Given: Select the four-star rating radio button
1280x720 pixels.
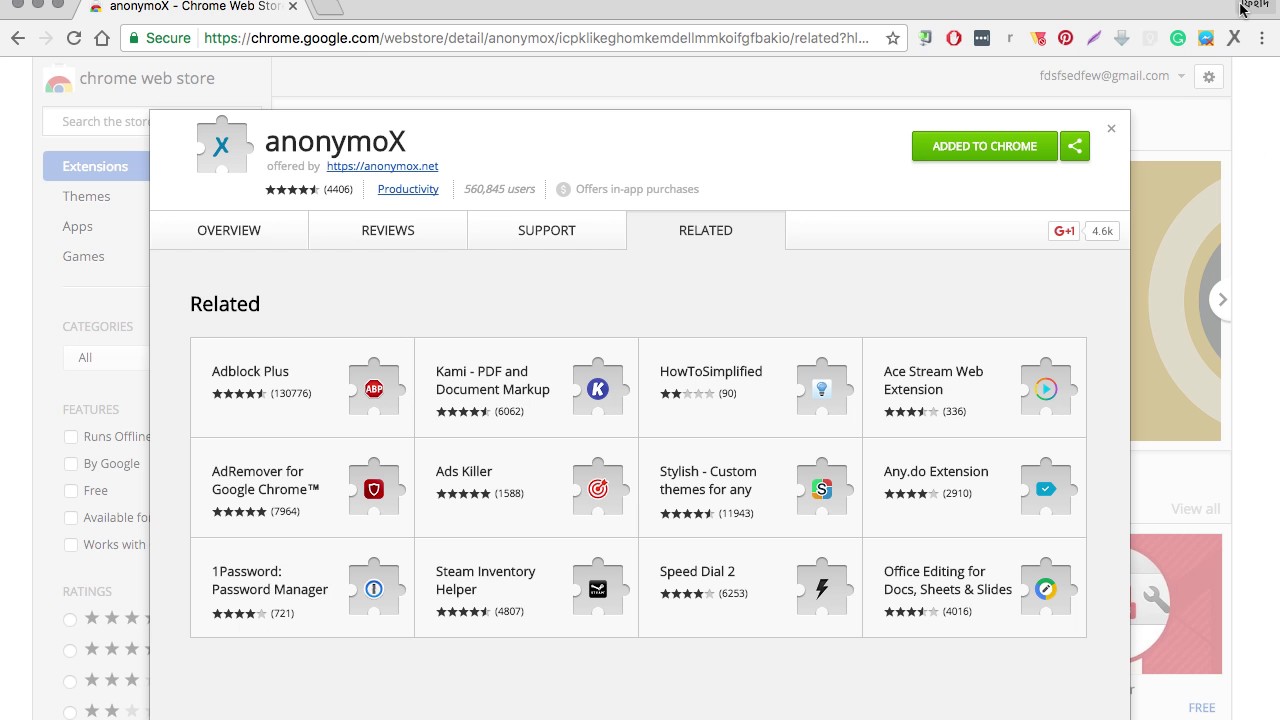Looking at the screenshot, I should 70,650.
